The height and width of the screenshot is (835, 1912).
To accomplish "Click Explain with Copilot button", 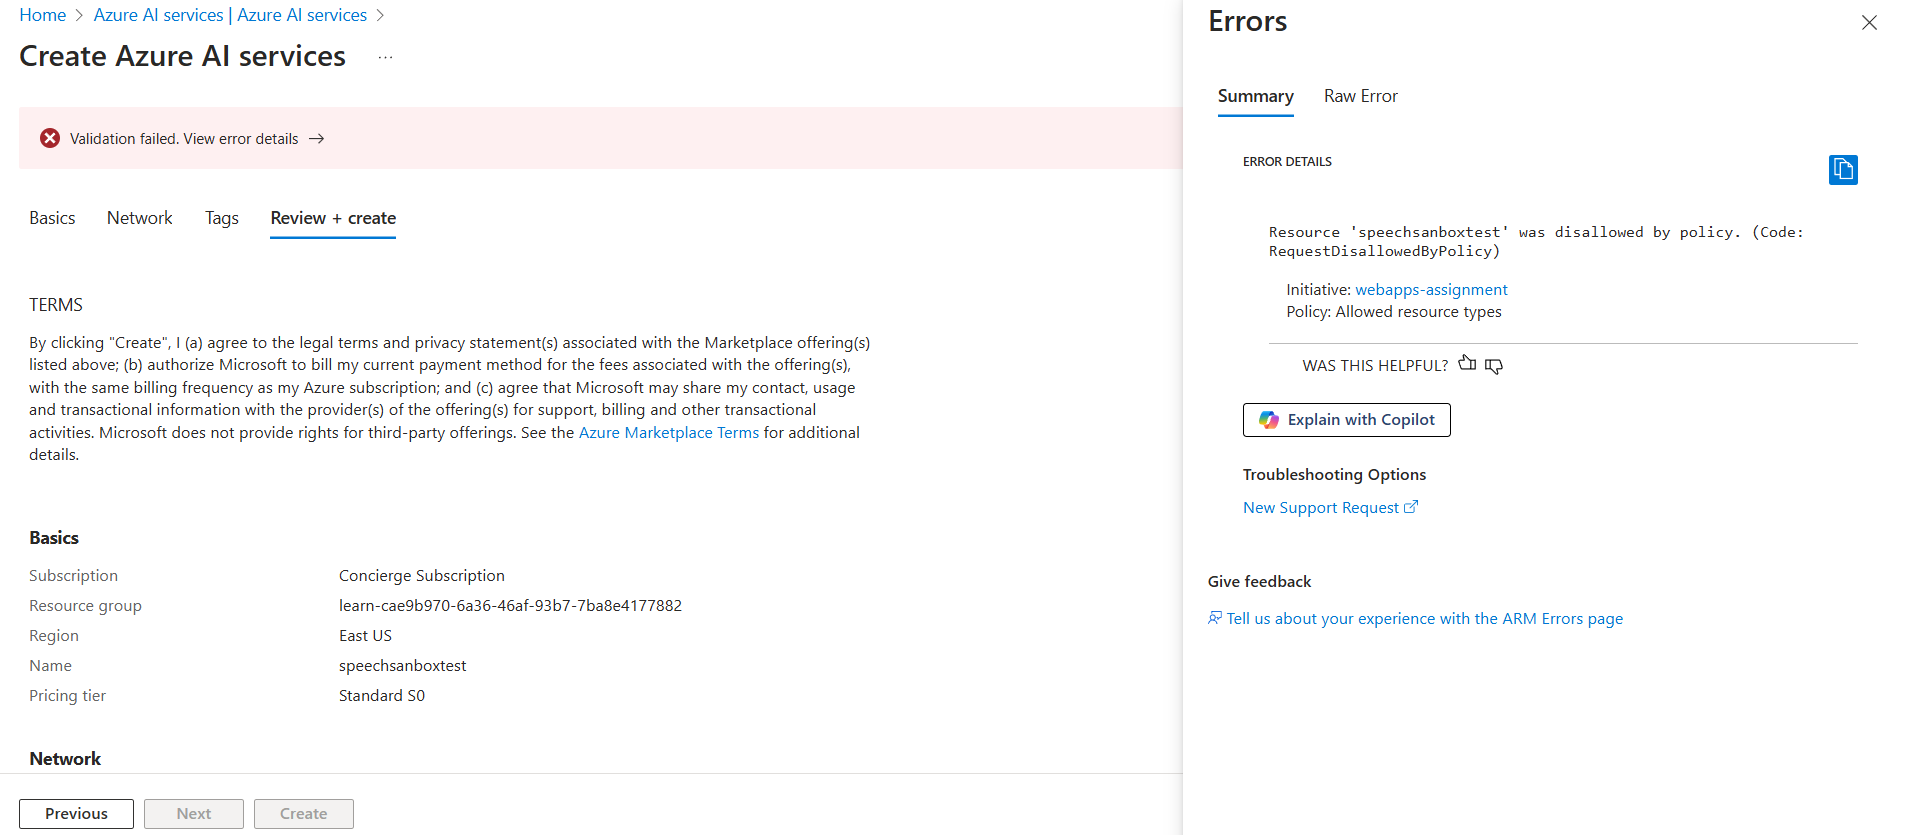I will [1347, 420].
